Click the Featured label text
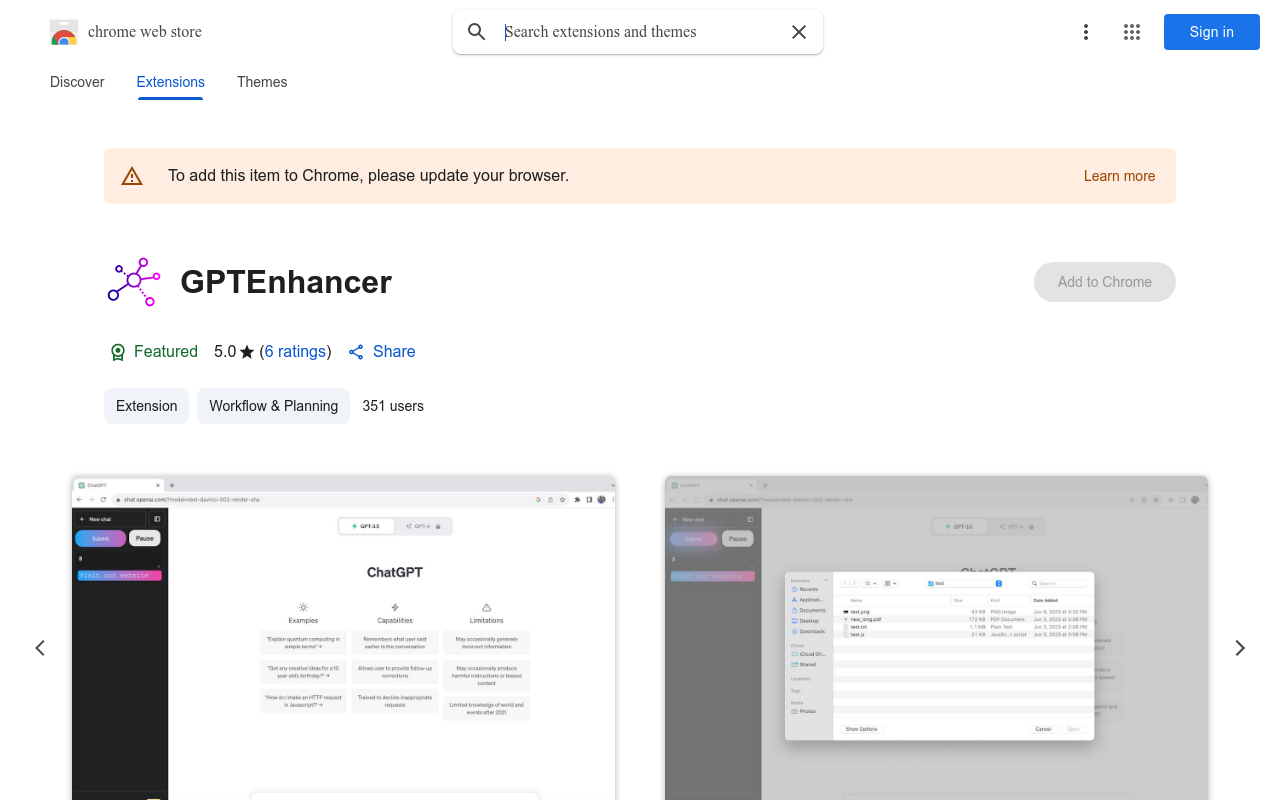The image size is (1280, 800). pos(166,352)
